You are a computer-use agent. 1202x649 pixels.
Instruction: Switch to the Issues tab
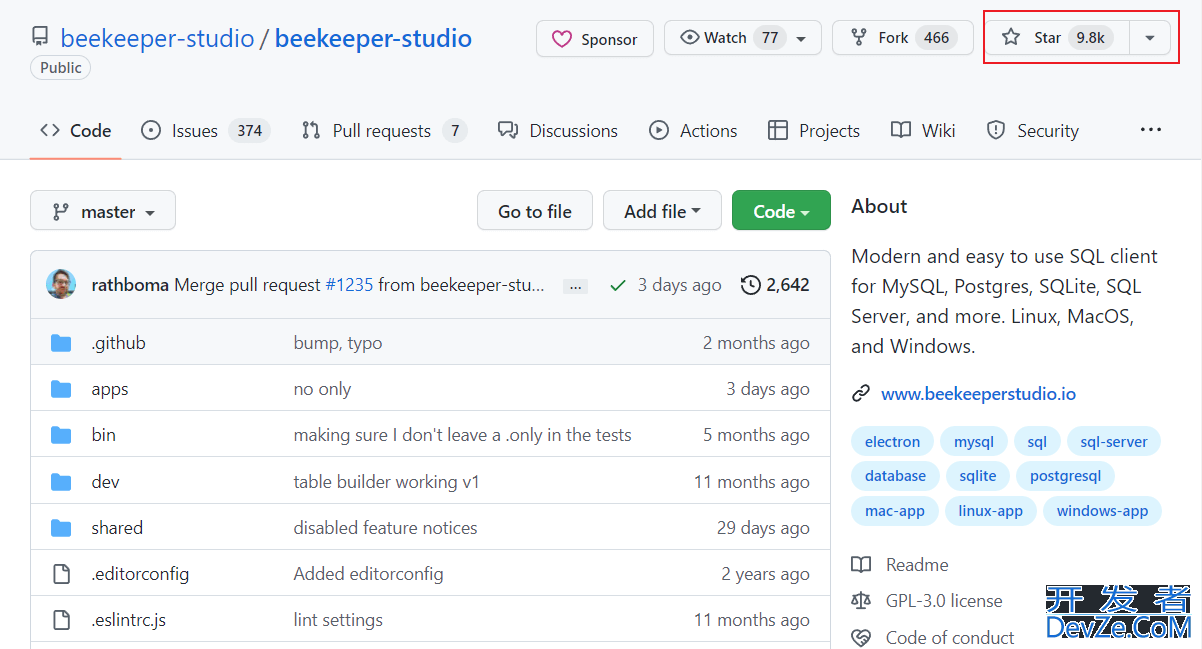(x=205, y=131)
